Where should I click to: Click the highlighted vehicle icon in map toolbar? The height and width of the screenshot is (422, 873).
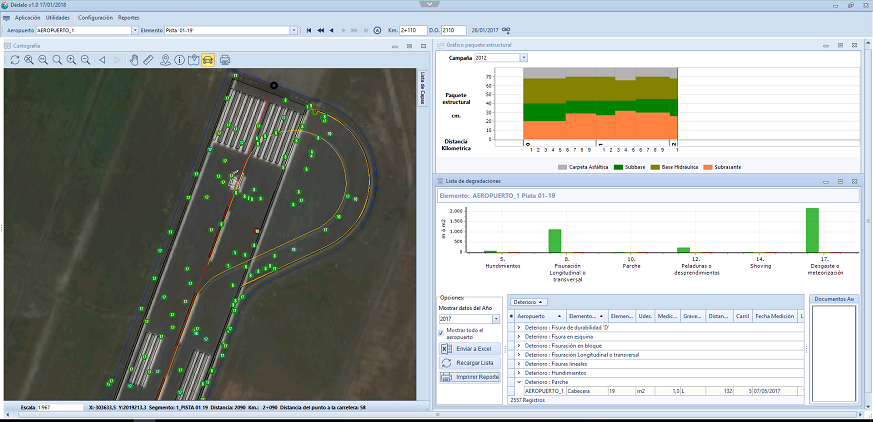point(208,60)
